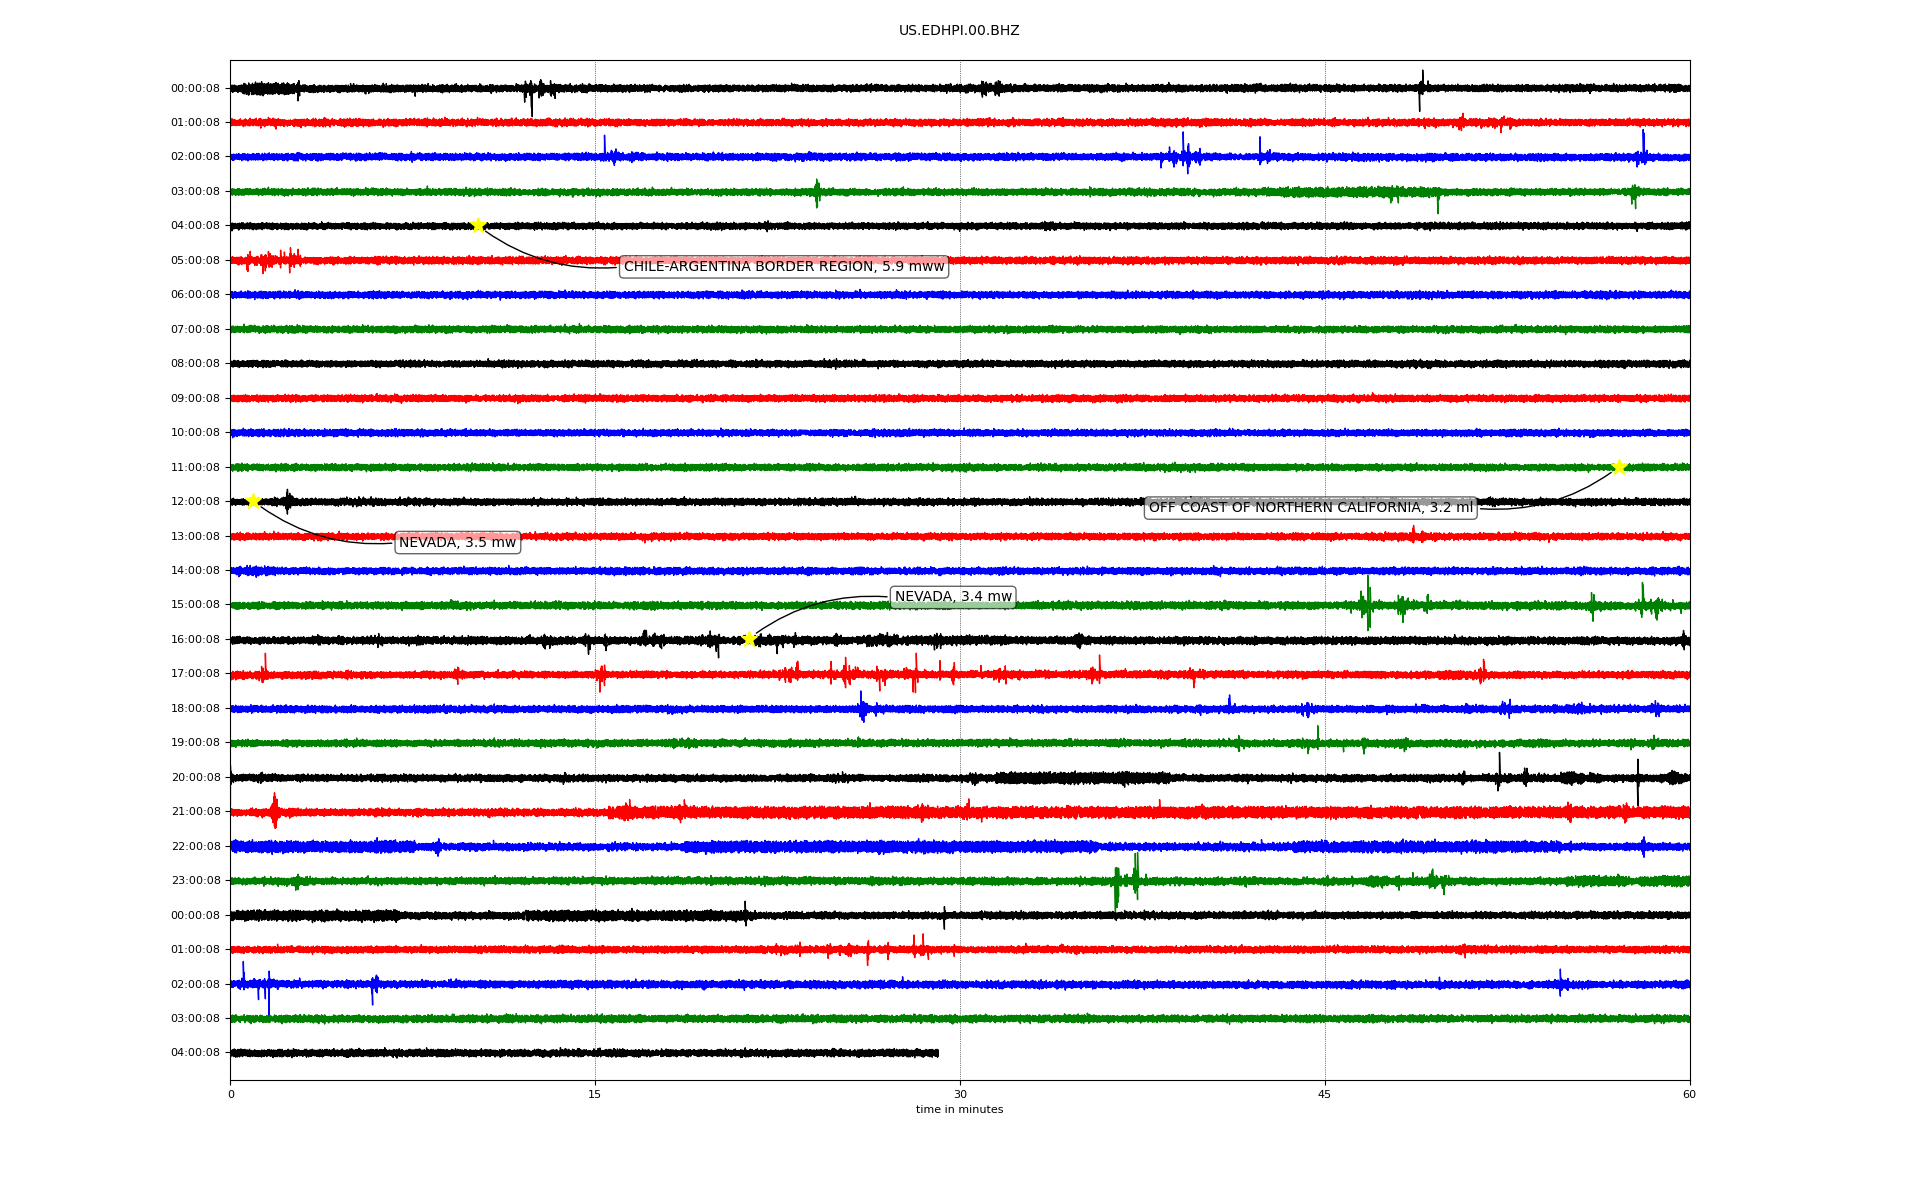Click the 23:00:08 row time label
Viewport: 1920px width, 1200px height.
195,881
